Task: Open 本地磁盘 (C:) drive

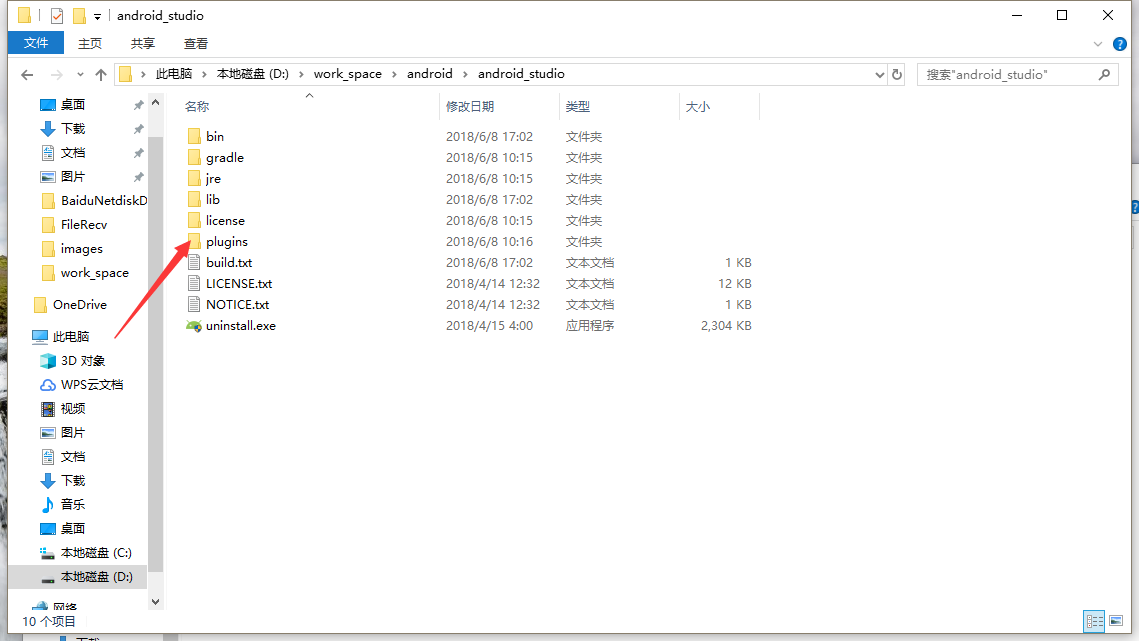Action: click(x=96, y=552)
